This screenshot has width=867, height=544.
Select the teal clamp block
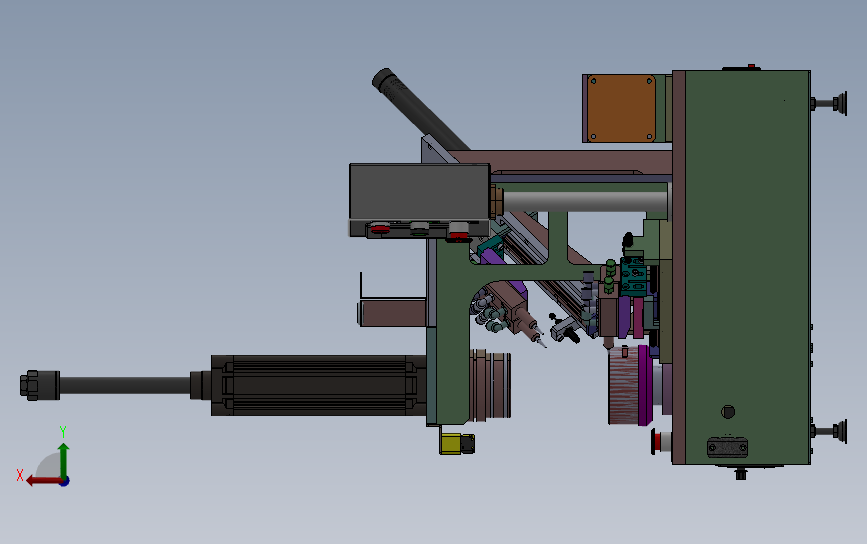tap(634, 276)
